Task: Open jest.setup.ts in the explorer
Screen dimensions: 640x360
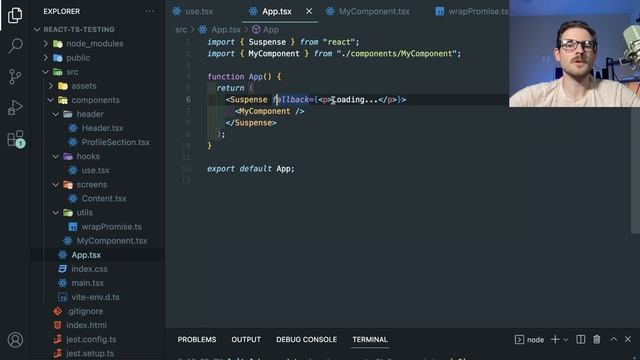Action: 90,353
